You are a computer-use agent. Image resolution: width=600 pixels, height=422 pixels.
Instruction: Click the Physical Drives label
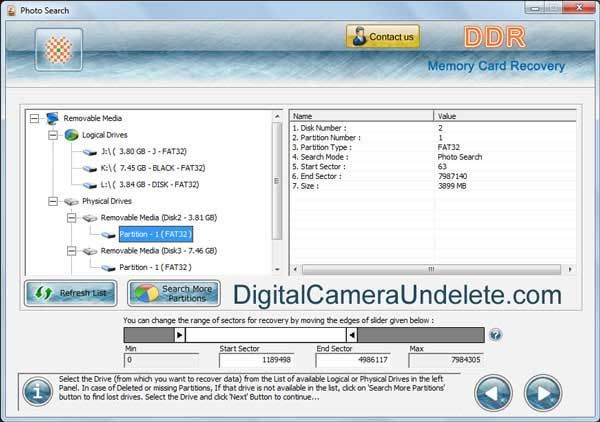[107, 201]
